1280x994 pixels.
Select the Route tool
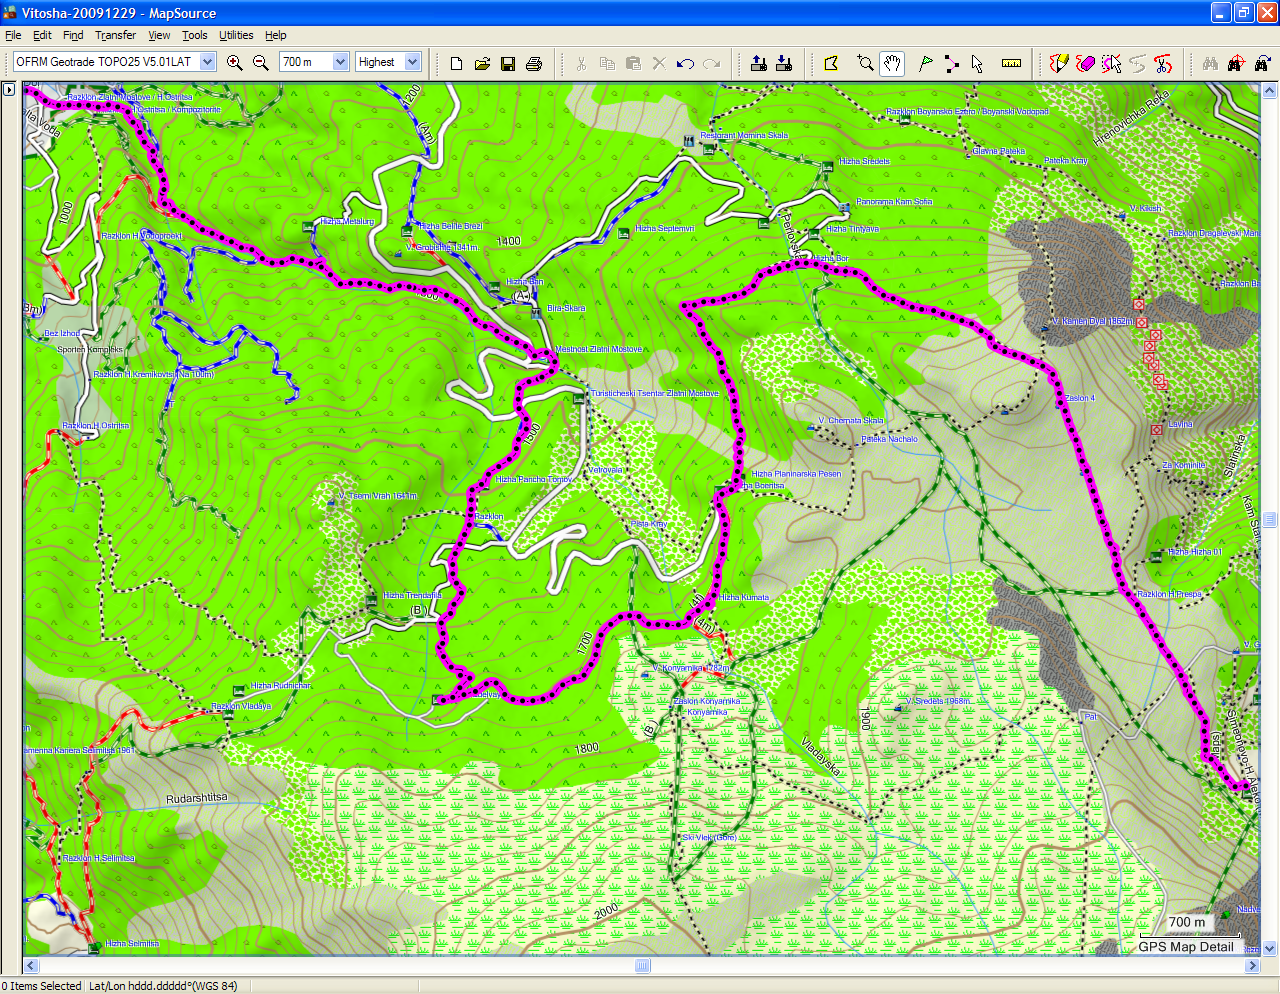point(951,63)
